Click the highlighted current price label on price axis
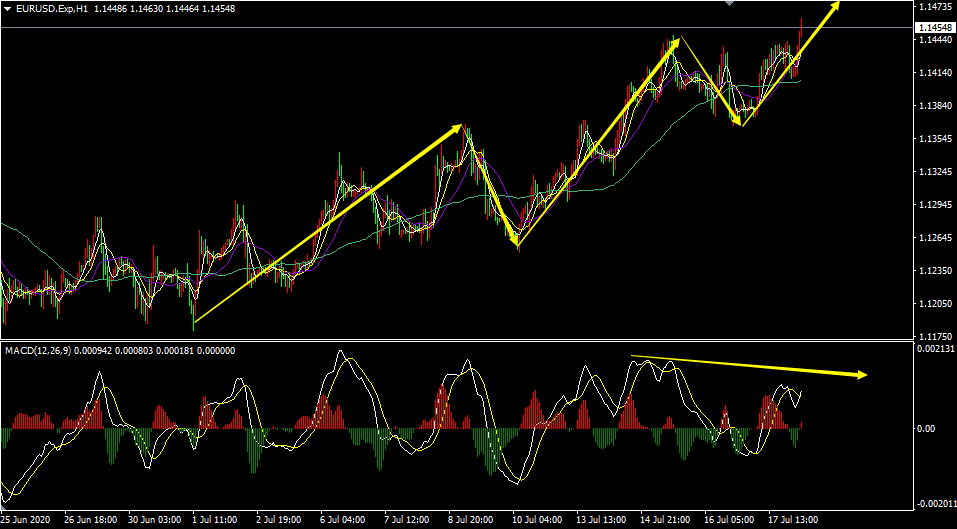Viewport: 957px width, 529px height. tap(936, 27)
